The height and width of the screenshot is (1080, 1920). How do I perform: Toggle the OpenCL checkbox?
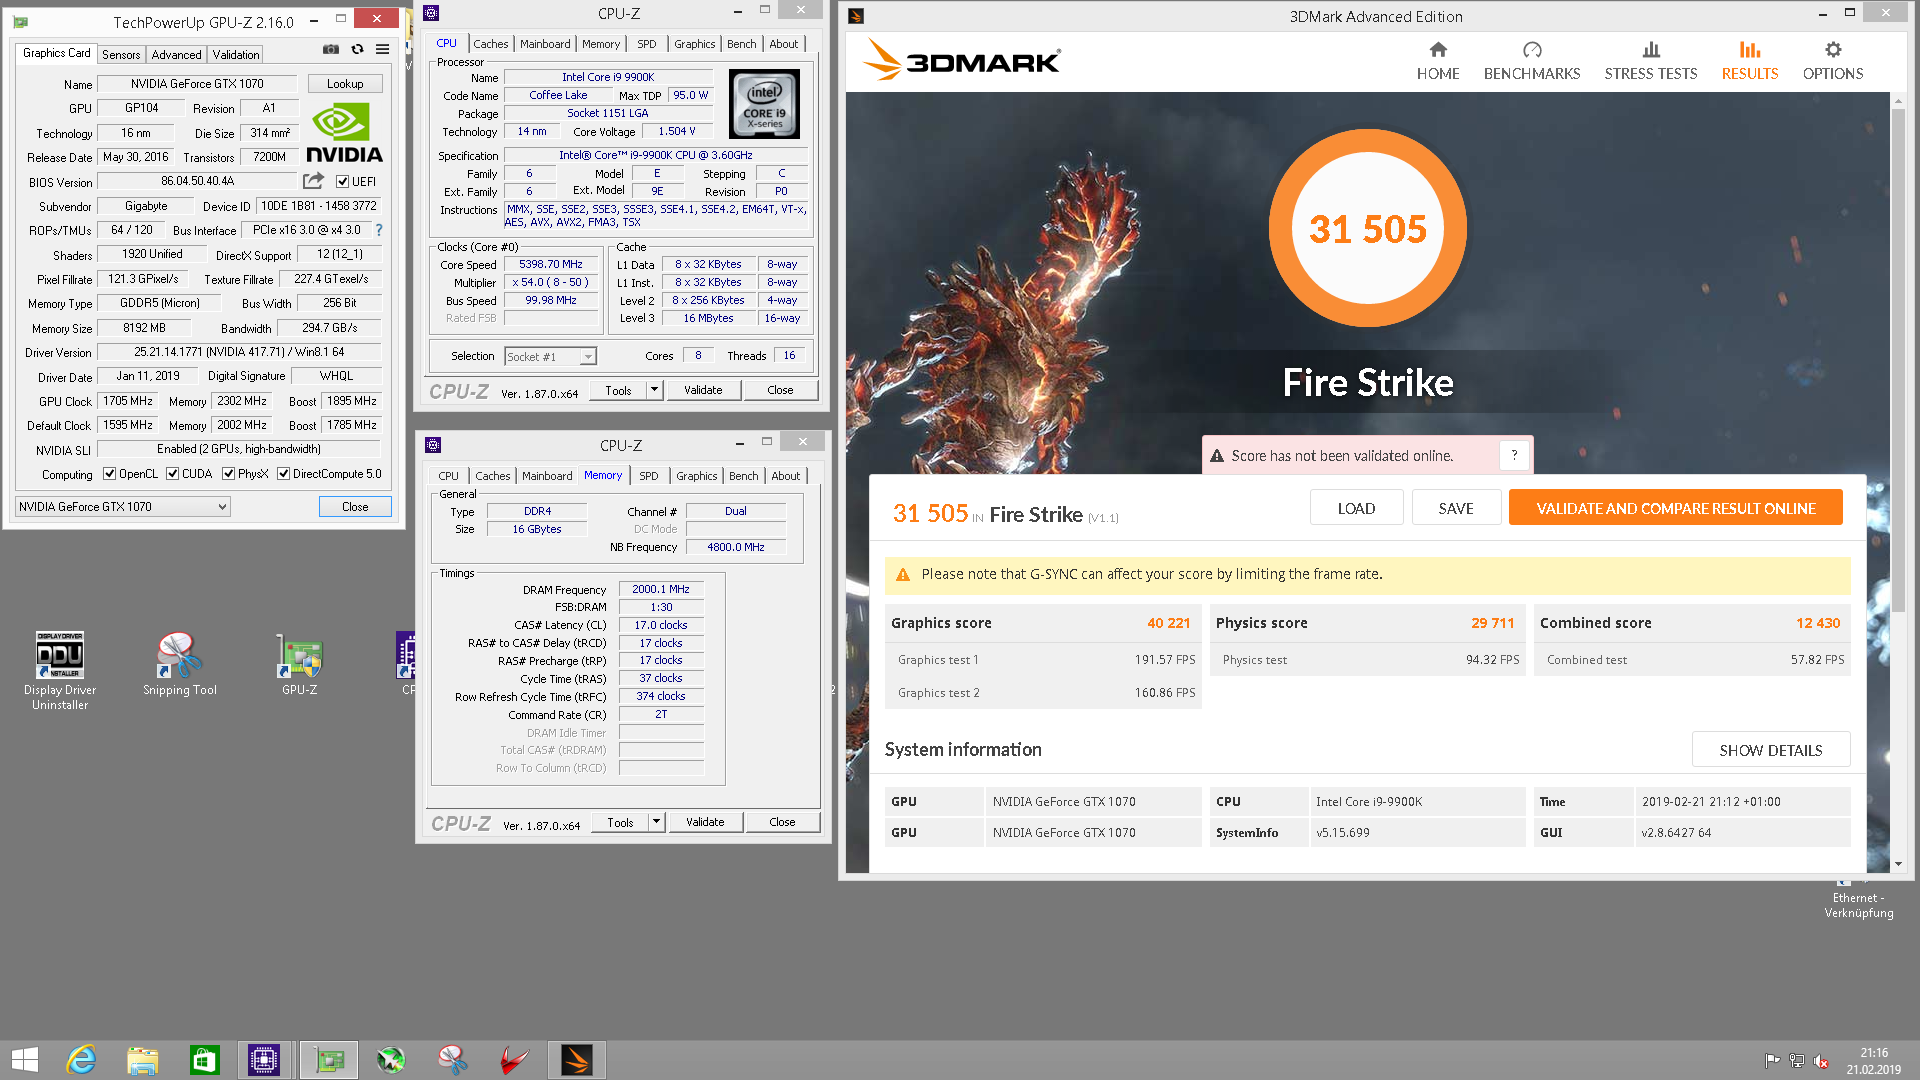coord(110,474)
